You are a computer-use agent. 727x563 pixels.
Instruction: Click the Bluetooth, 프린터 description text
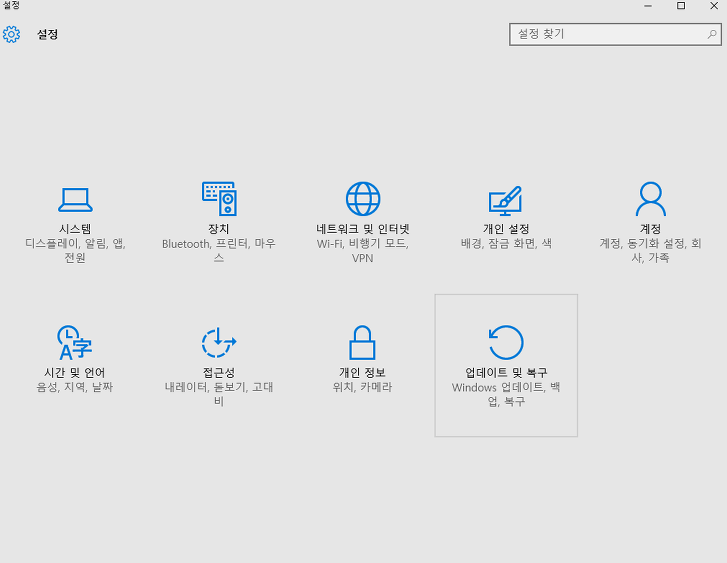[219, 250]
